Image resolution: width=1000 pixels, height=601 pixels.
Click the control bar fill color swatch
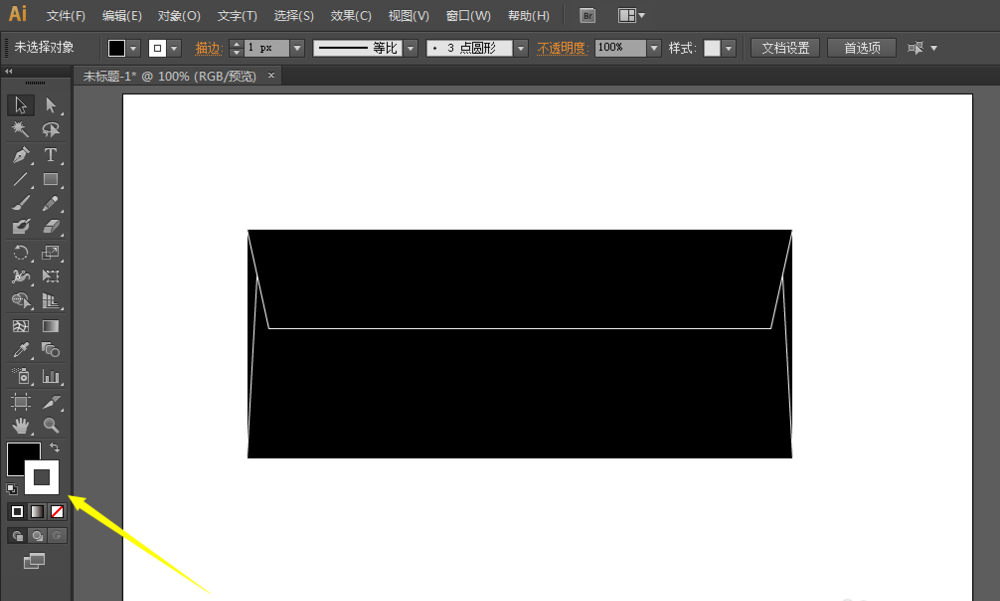point(117,48)
